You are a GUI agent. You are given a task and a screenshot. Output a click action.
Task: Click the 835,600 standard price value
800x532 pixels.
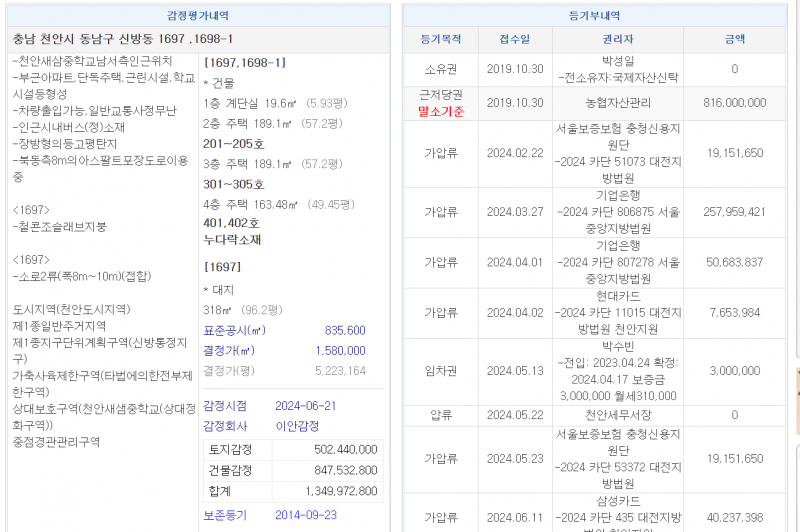(x=345, y=330)
